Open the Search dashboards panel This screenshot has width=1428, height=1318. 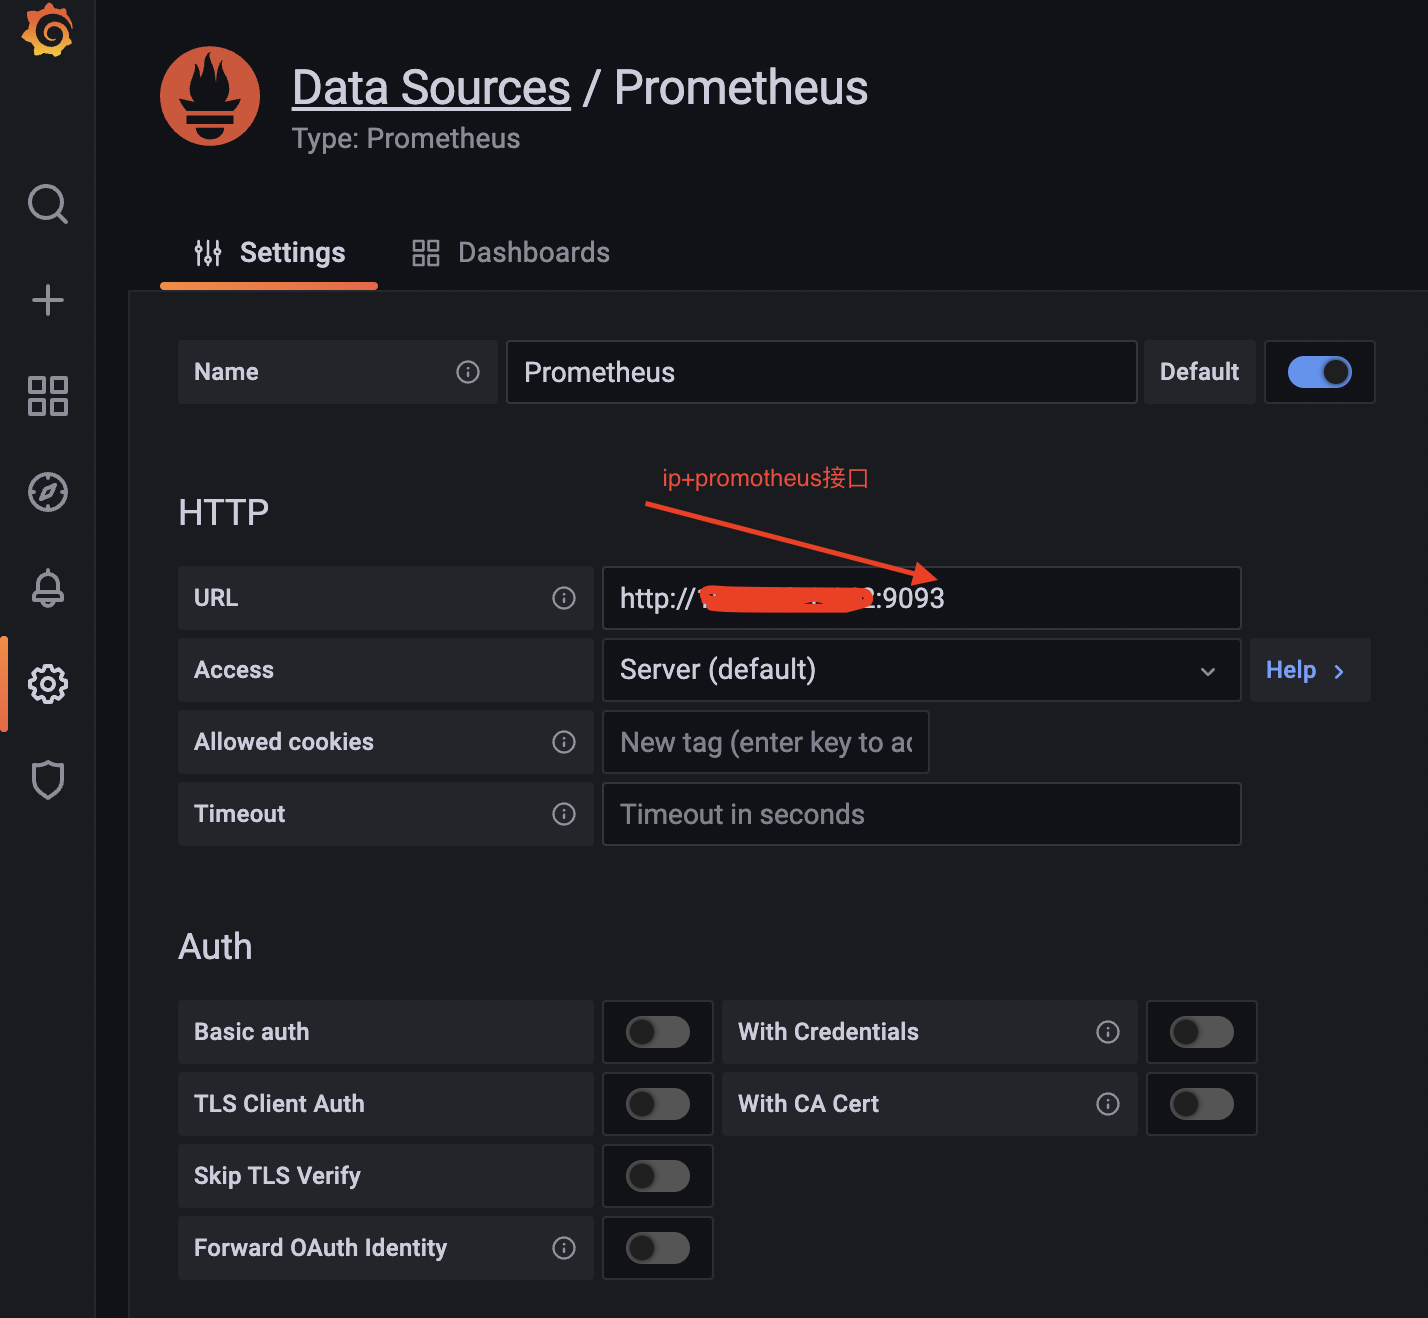pyautogui.click(x=47, y=204)
